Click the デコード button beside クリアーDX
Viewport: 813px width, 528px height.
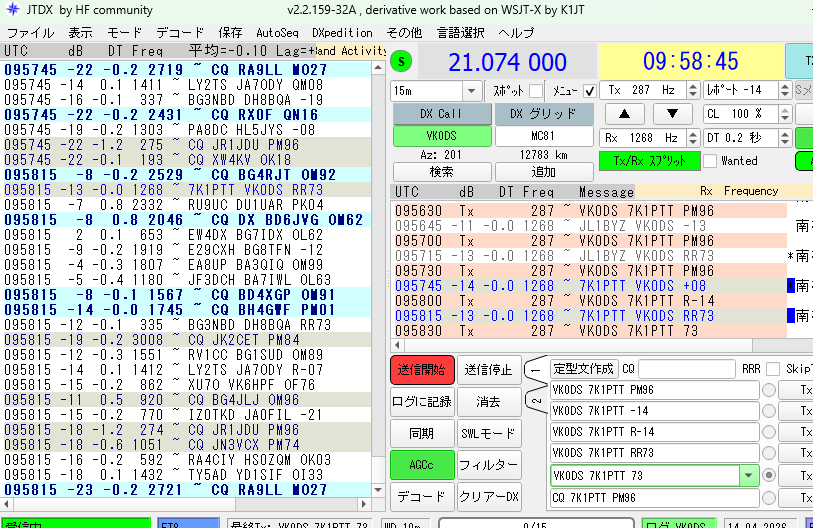(422, 496)
